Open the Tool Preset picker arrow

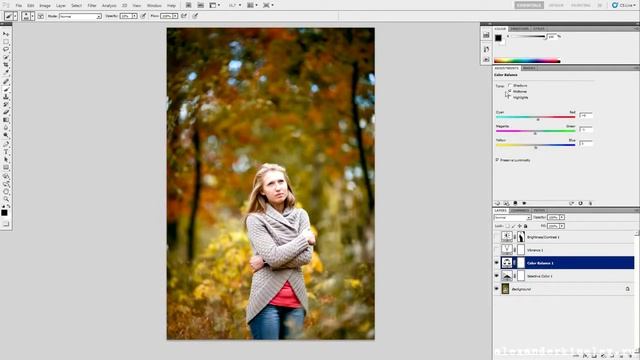(x=16, y=16)
